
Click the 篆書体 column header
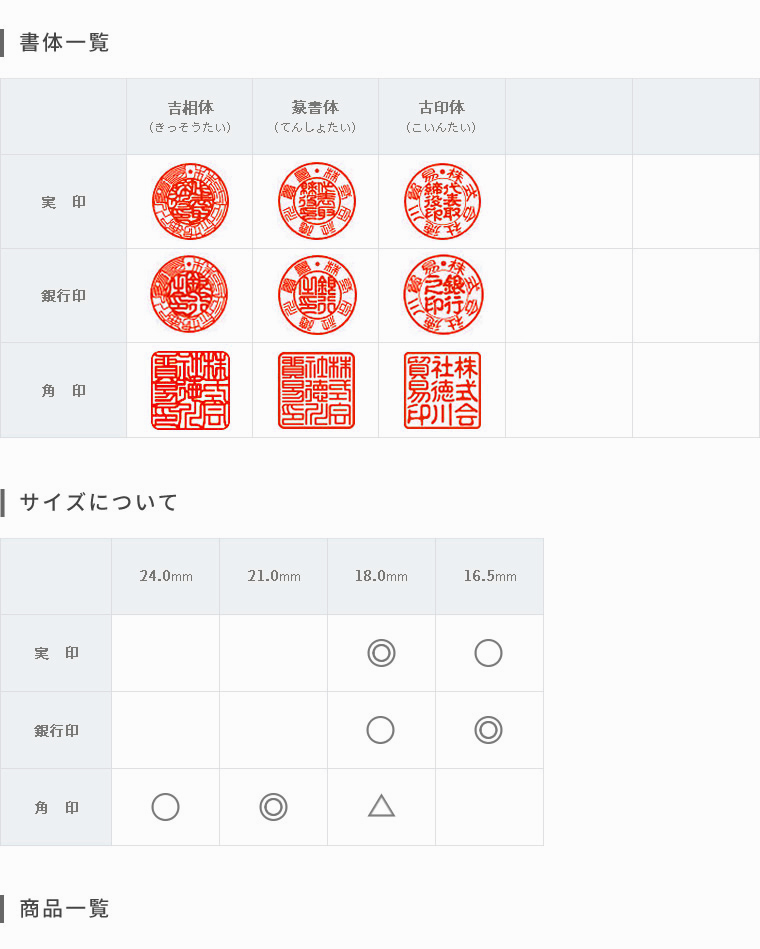[x=315, y=116]
